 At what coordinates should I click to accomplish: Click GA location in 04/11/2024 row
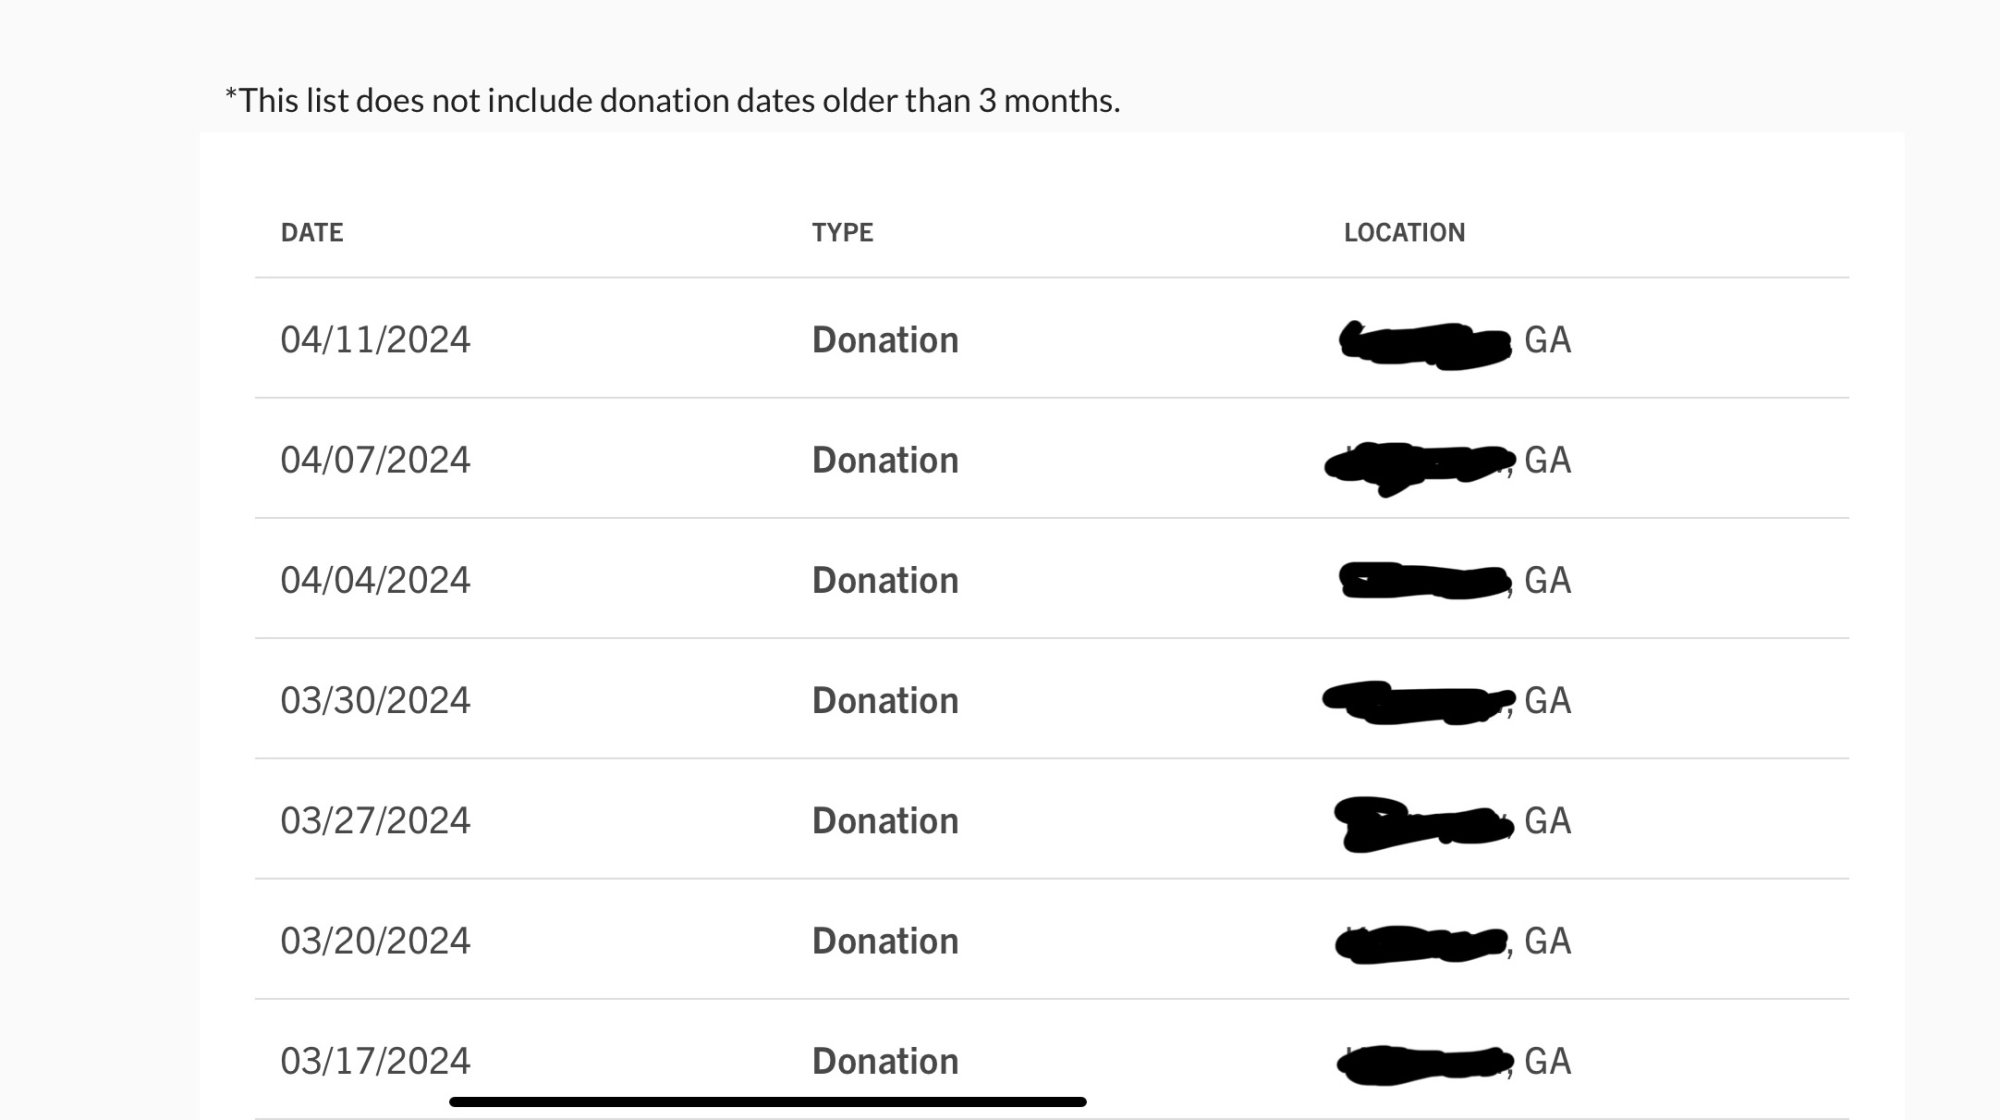(x=1547, y=340)
